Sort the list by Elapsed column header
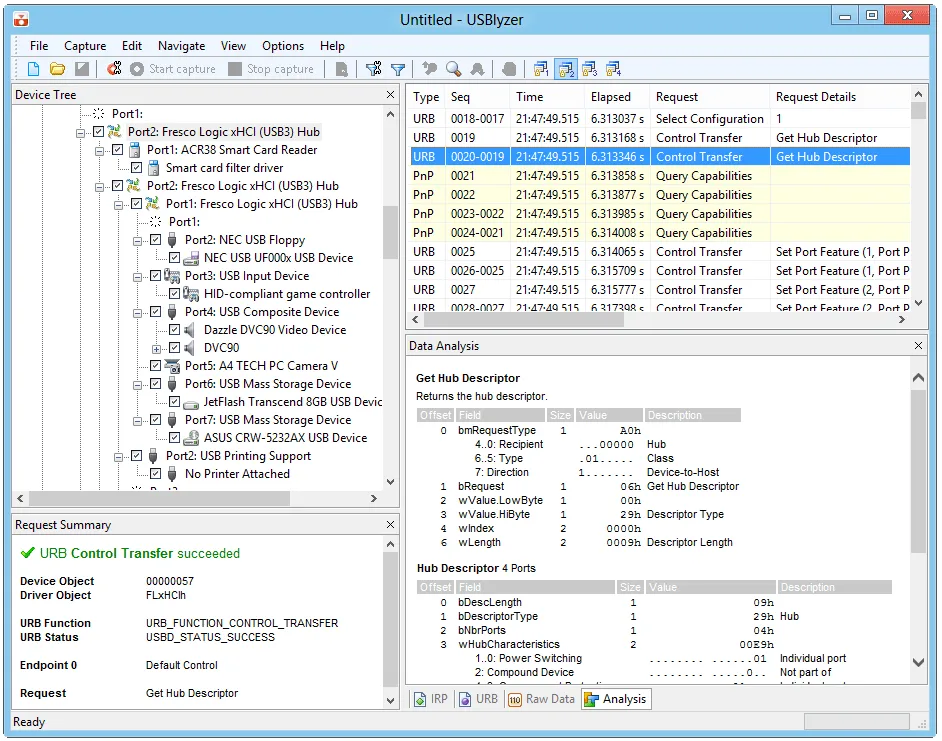 [x=611, y=97]
